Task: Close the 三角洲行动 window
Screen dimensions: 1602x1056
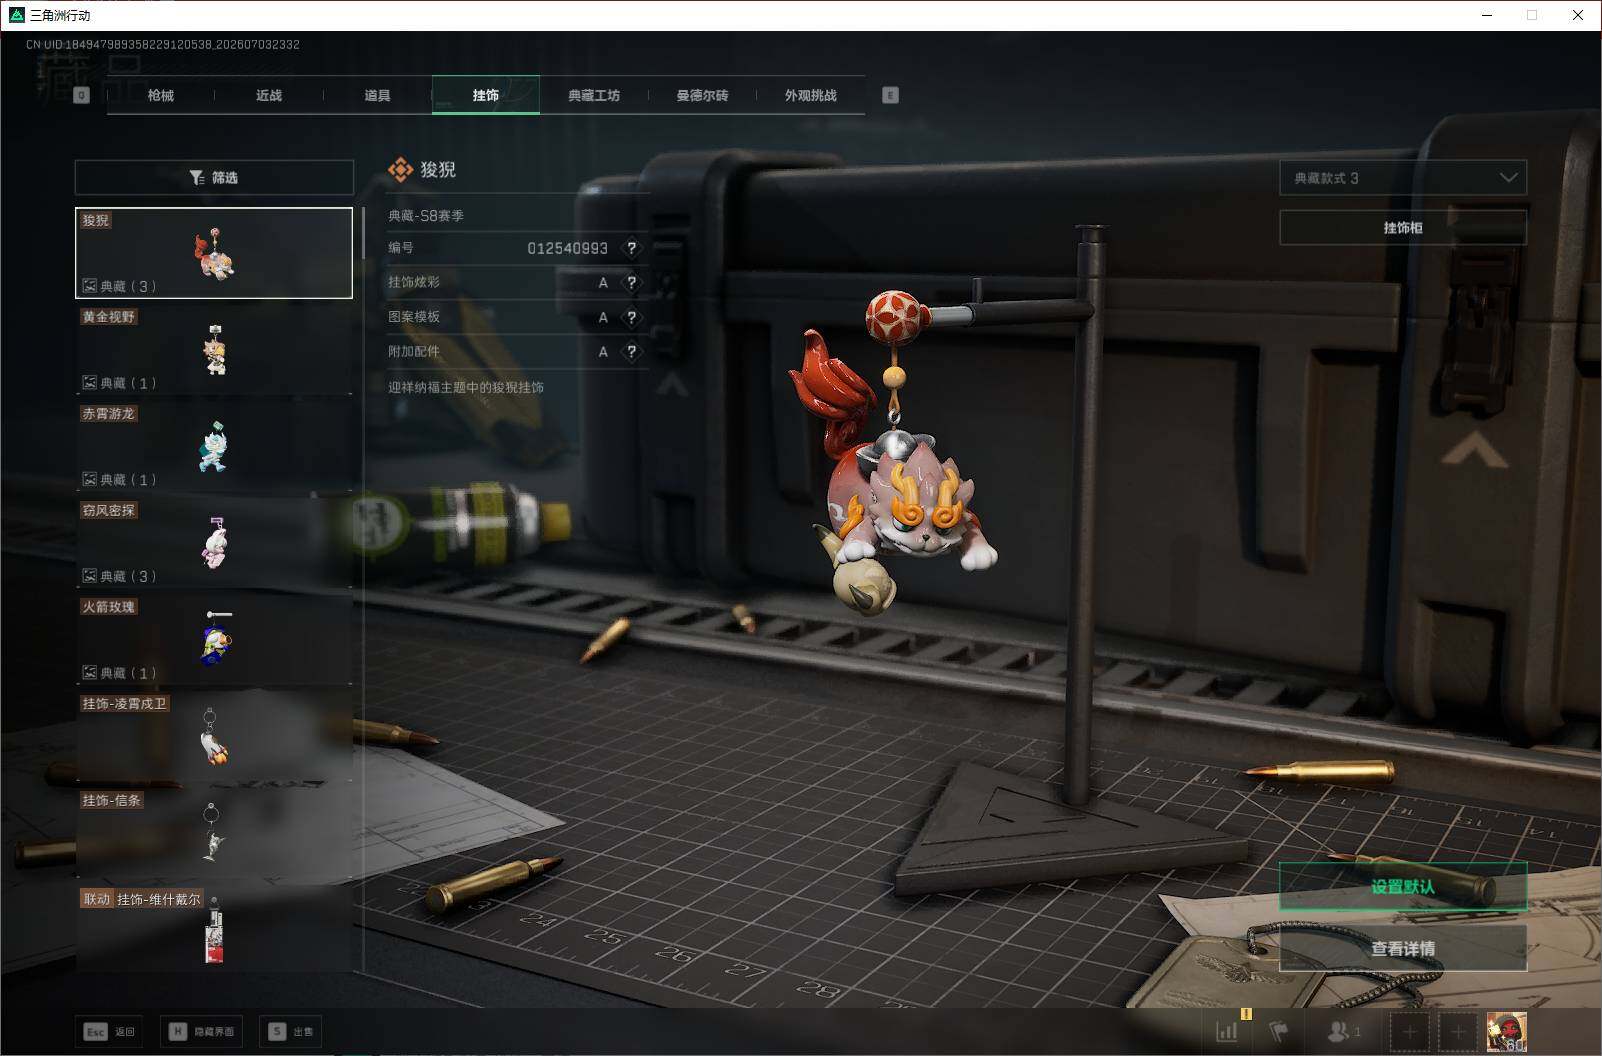Action: (1578, 15)
